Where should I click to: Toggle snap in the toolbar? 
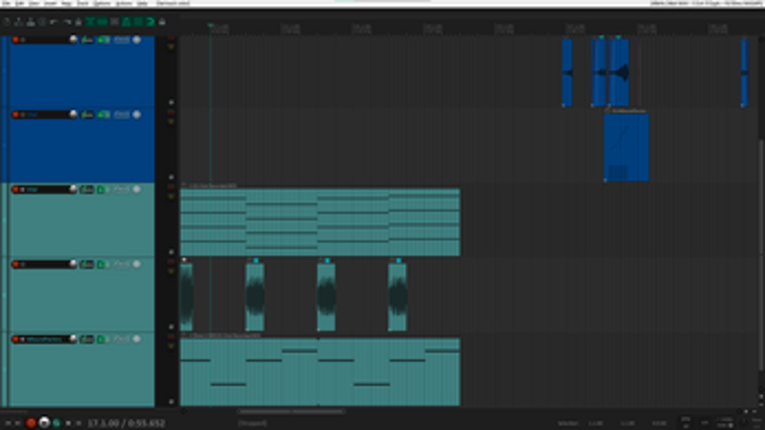pyautogui.click(x=150, y=22)
